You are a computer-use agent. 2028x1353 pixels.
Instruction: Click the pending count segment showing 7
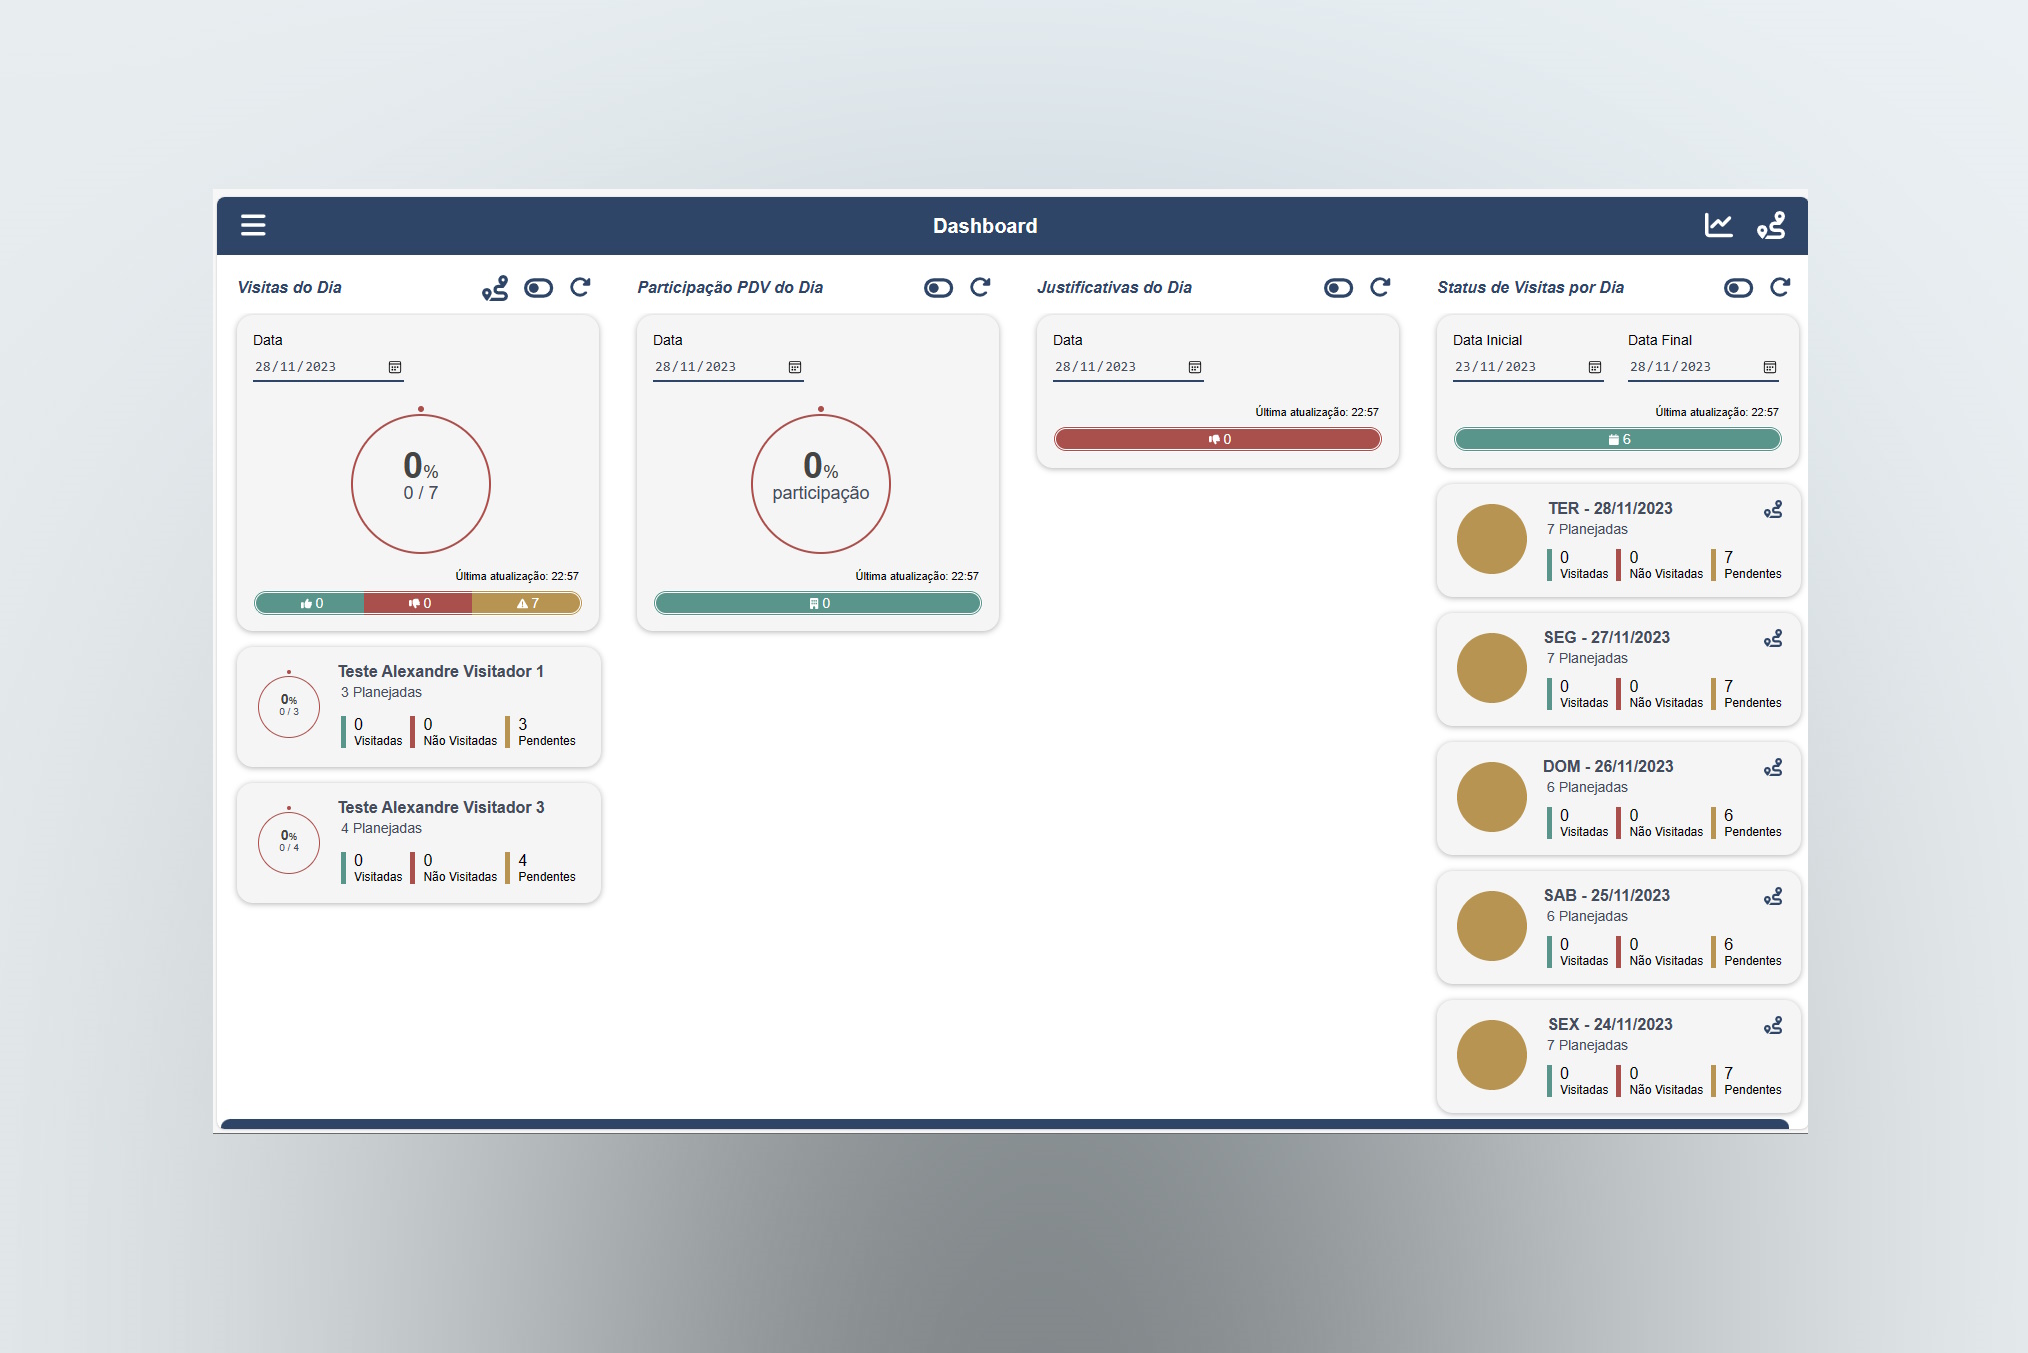click(526, 603)
